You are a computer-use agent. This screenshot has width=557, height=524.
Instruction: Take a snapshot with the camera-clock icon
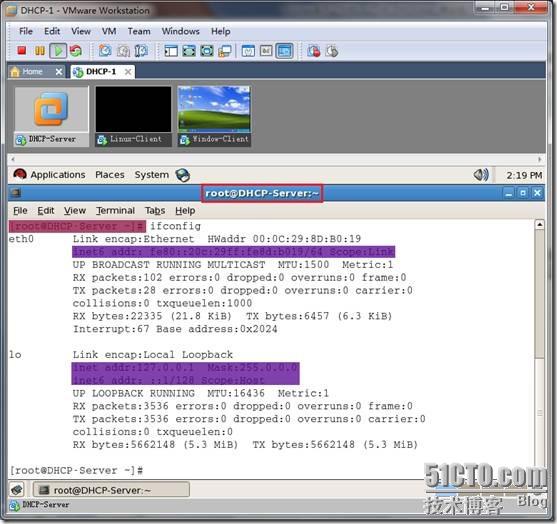[x=105, y=51]
